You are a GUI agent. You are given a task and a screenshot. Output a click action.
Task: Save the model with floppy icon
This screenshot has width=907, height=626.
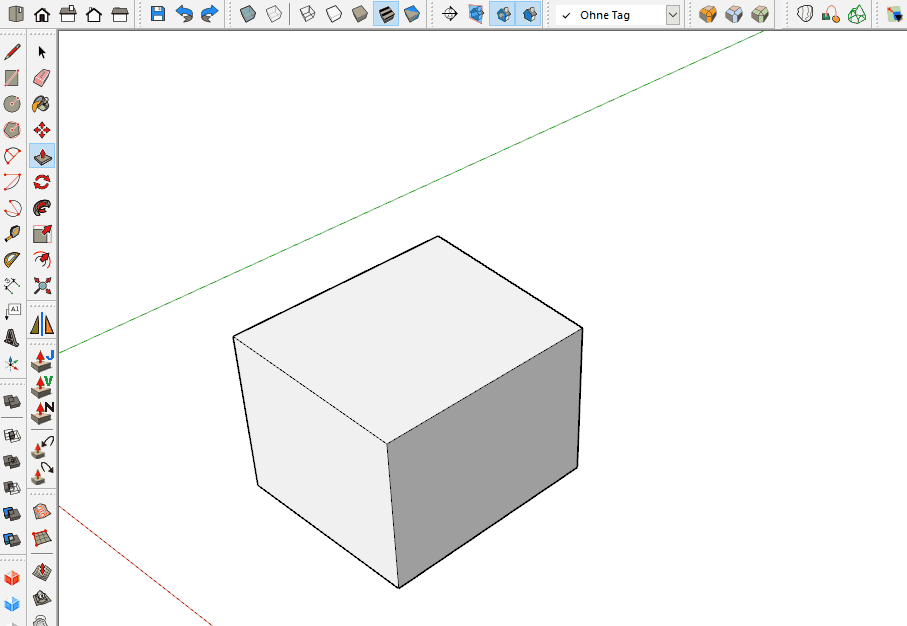(158, 14)
